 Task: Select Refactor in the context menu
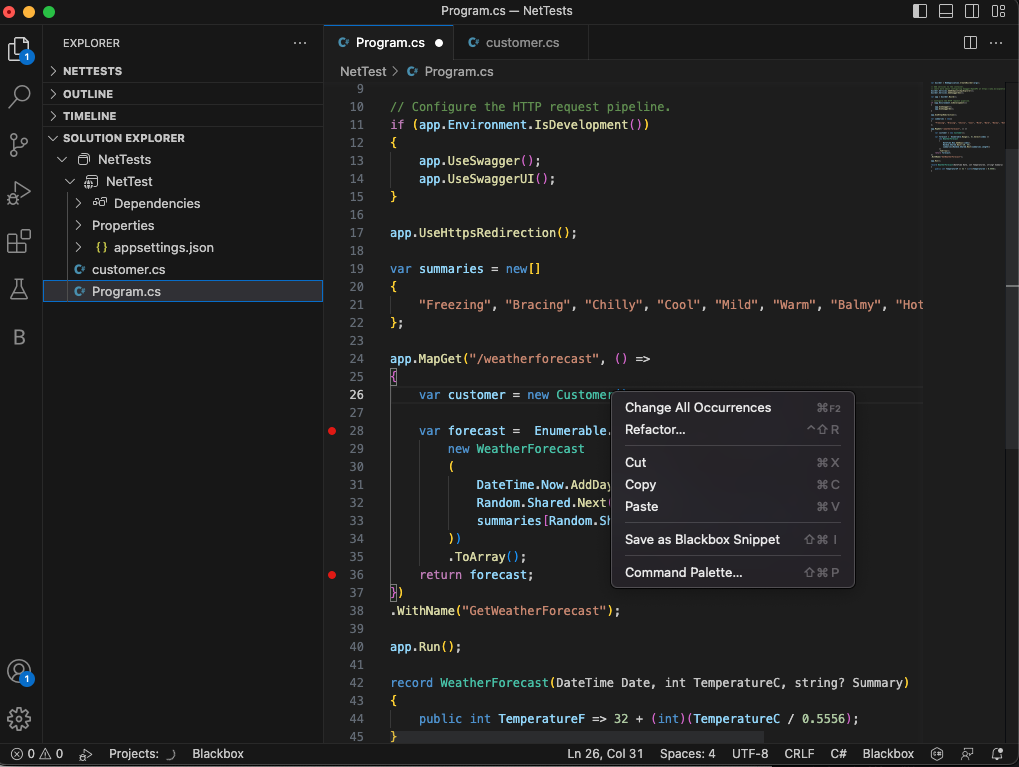click(x=657, y=429)
